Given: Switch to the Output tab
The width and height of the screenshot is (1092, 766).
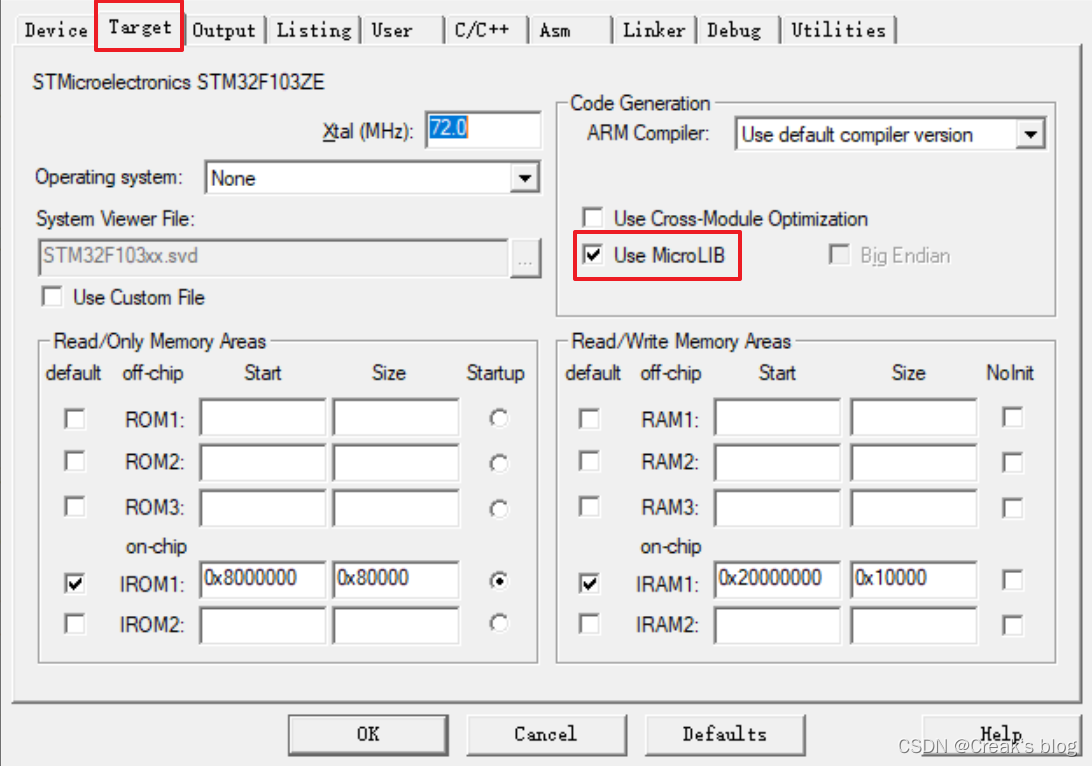Looking at the screenshot, I should pyautogui.click(x=224, y=30).
